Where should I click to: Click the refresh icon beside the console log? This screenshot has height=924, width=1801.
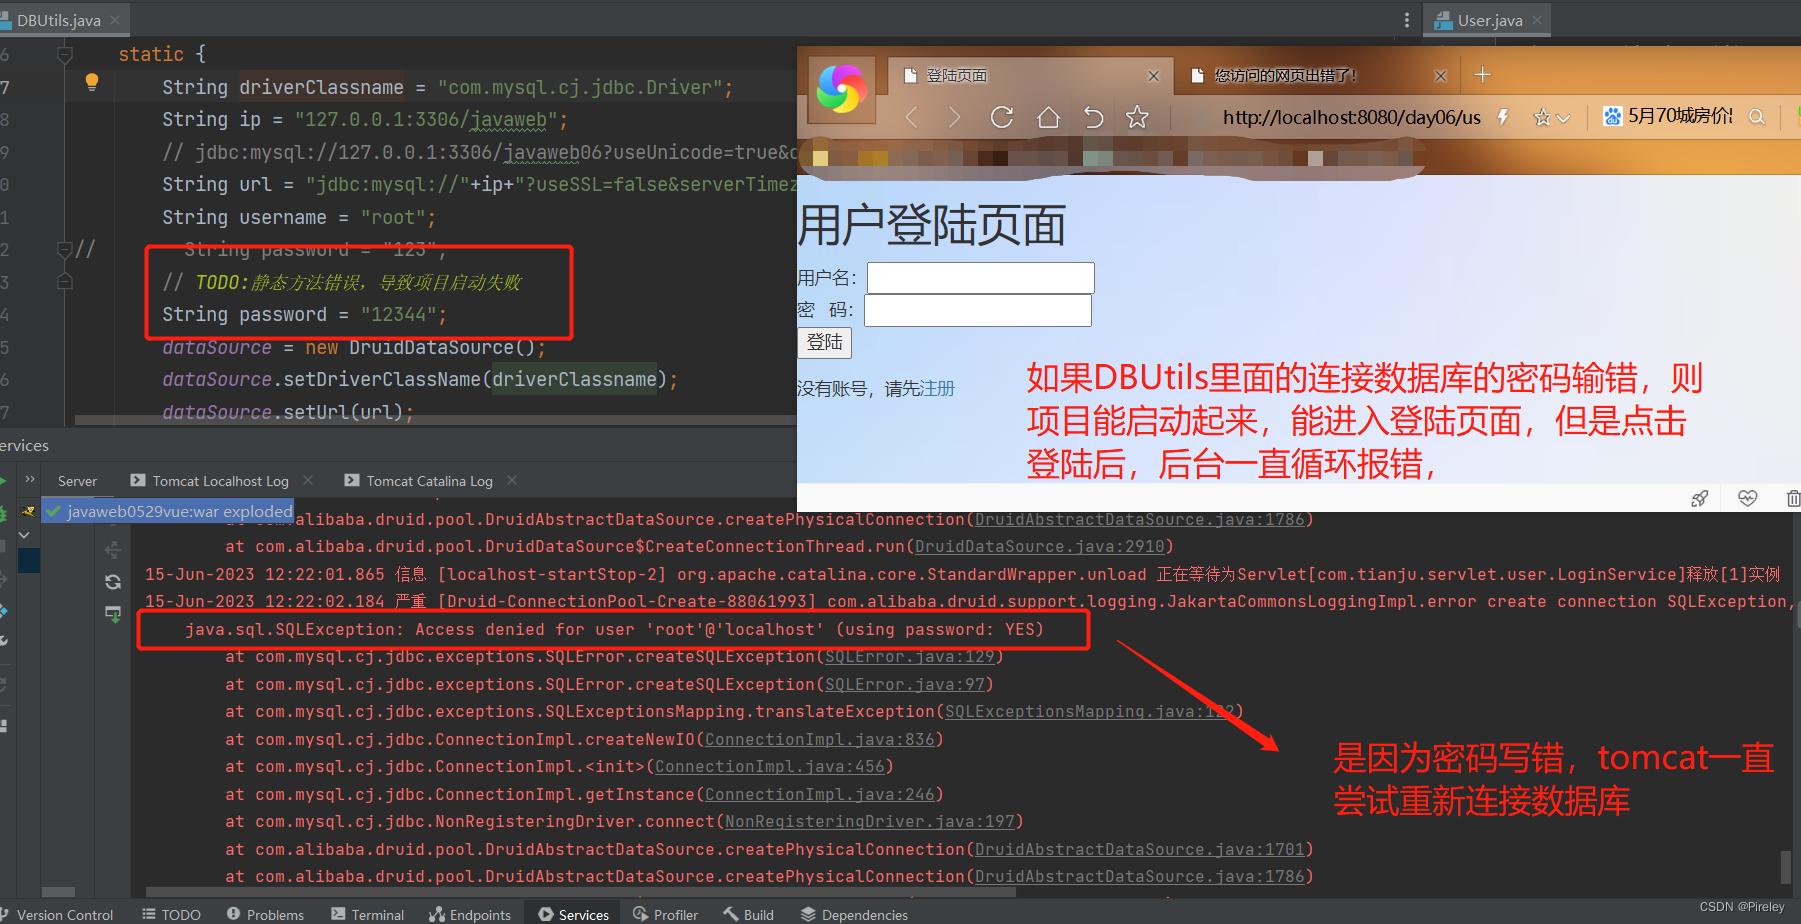pyautogui.click(x=113, y=582)
